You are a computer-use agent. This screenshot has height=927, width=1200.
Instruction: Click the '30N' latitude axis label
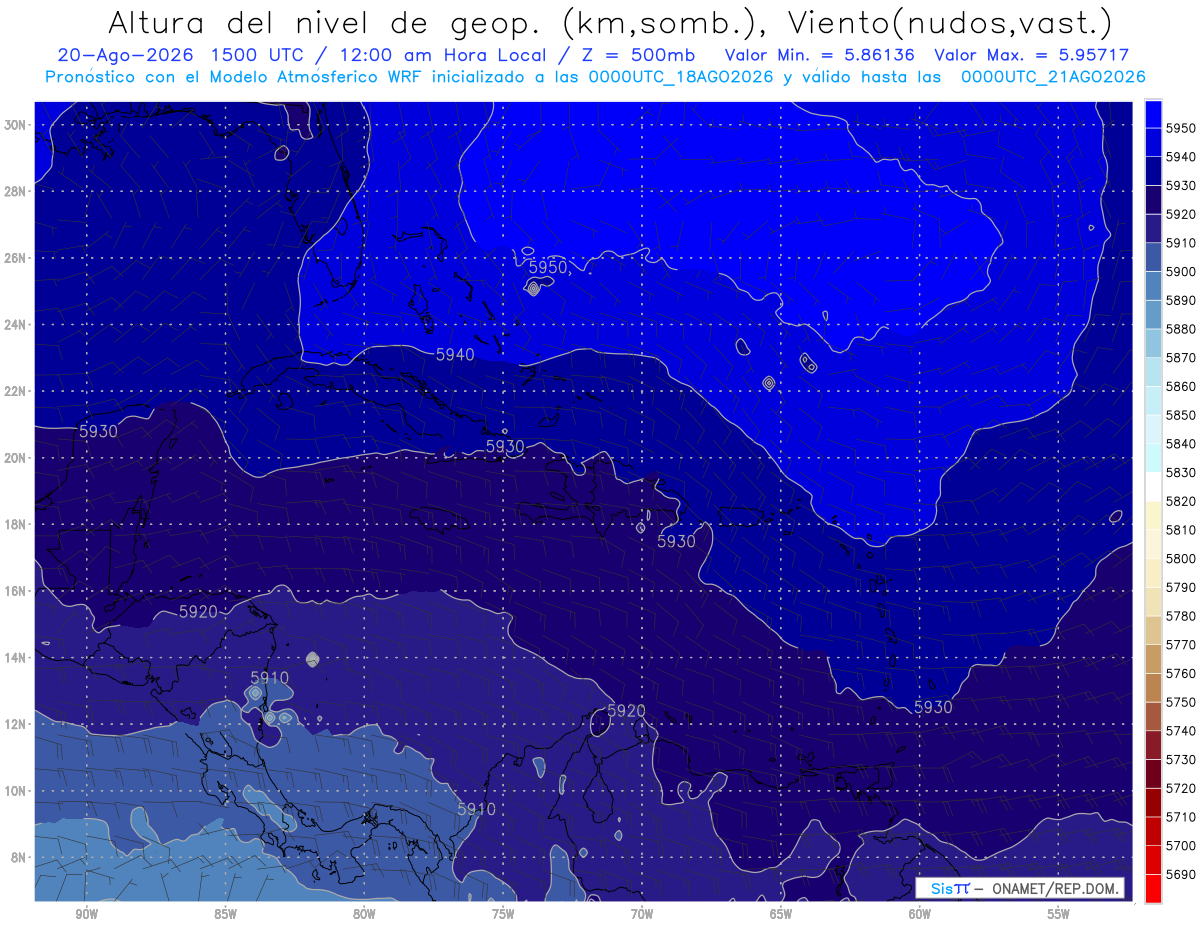pyautogui.click(x=15, y=125)
